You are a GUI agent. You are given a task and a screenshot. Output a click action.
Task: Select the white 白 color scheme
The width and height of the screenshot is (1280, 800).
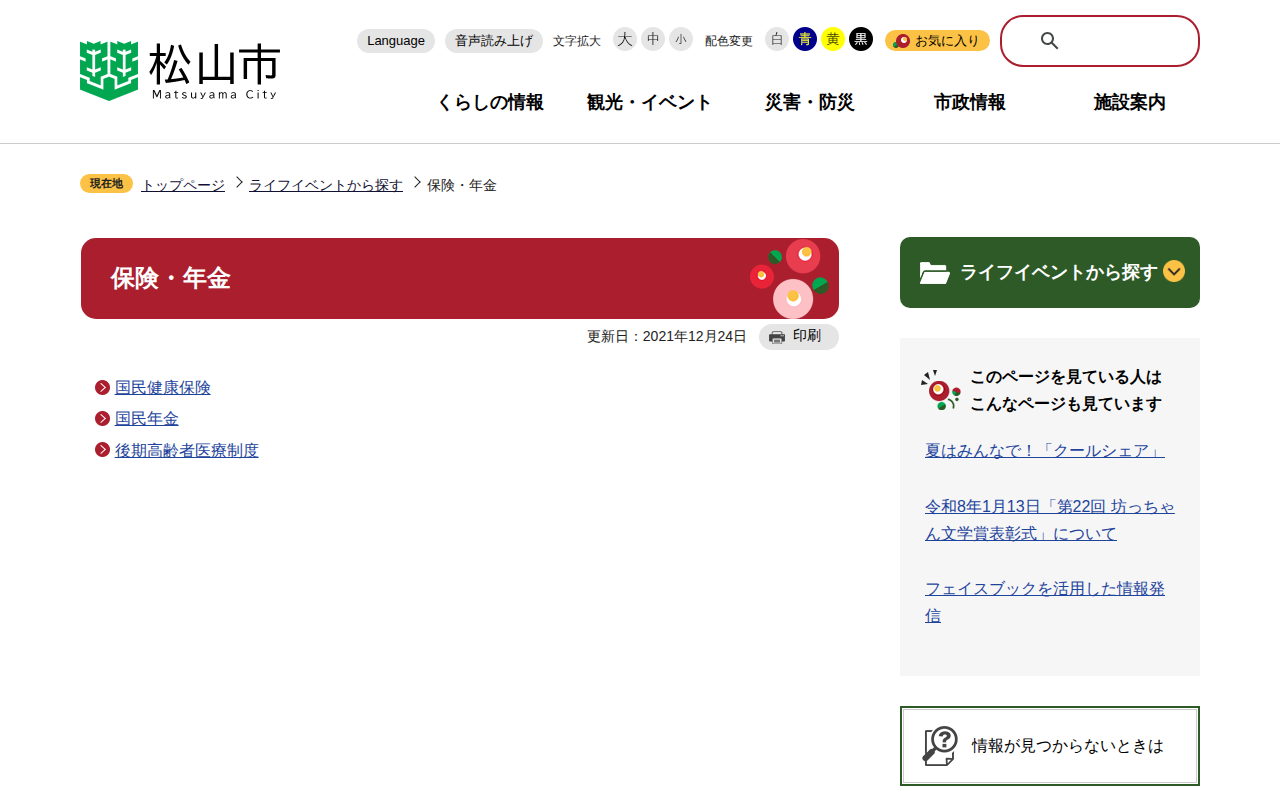(x=777, y=39)
